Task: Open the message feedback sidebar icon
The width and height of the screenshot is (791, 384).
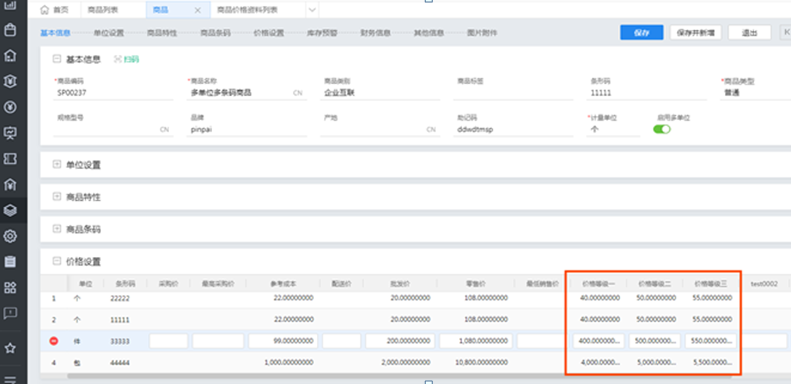Action: [10, 313]
